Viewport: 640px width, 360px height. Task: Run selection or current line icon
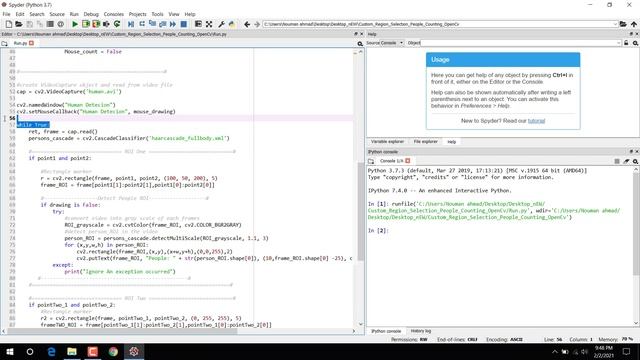click(x=107, y=24)
